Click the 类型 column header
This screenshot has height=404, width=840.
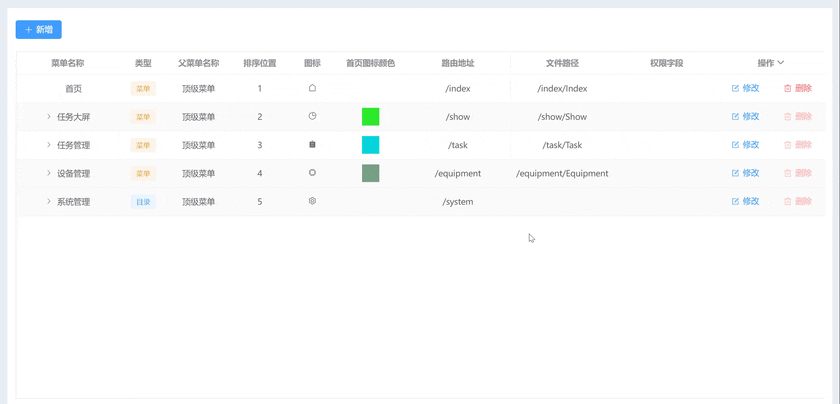point(143,63)
